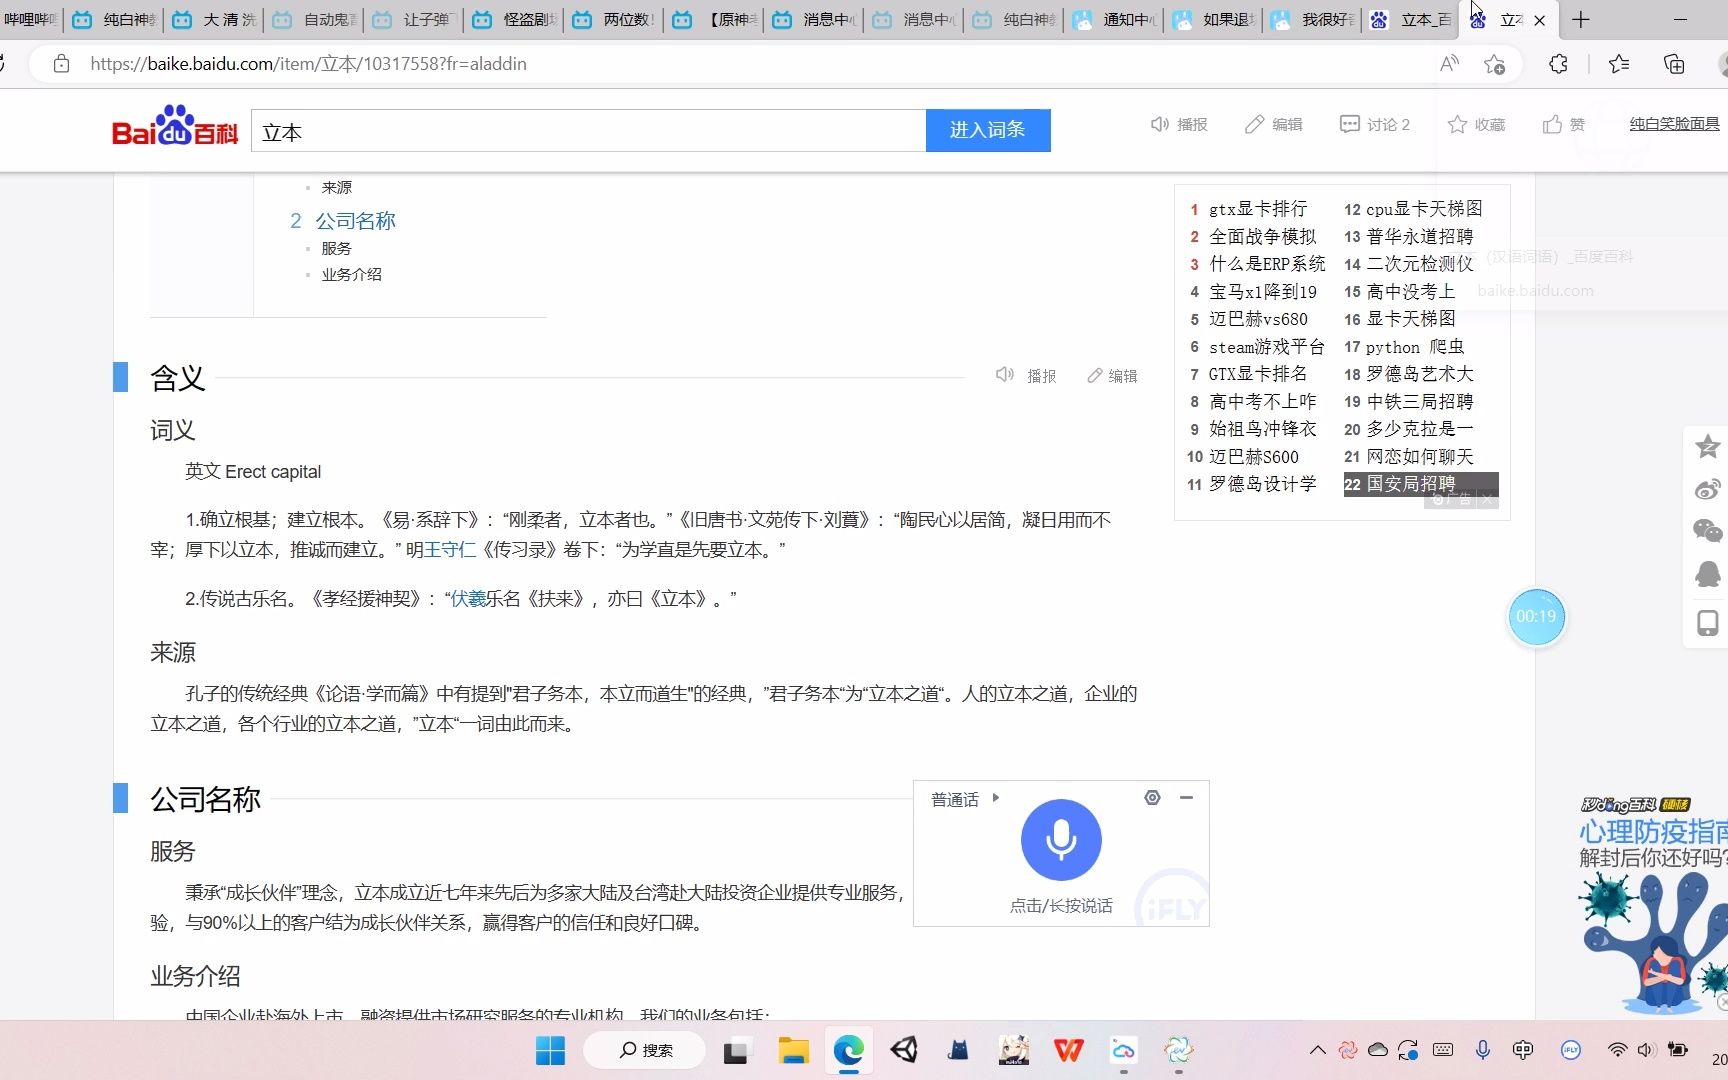The height and width of the screenshot is (1080, 1728).
Task: Close the active 立本 tab
Action: 1540,20
